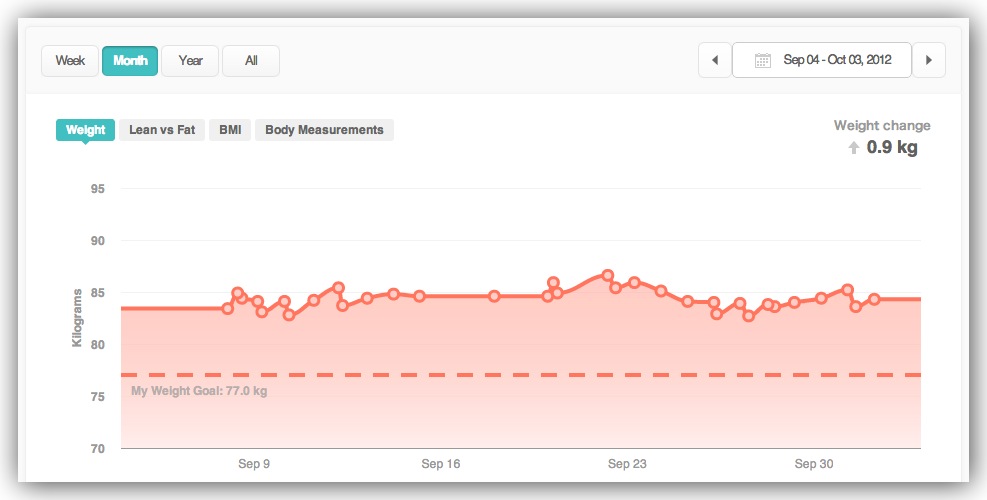
Task: Open Body Measurements tab
Action: [324, 130]
